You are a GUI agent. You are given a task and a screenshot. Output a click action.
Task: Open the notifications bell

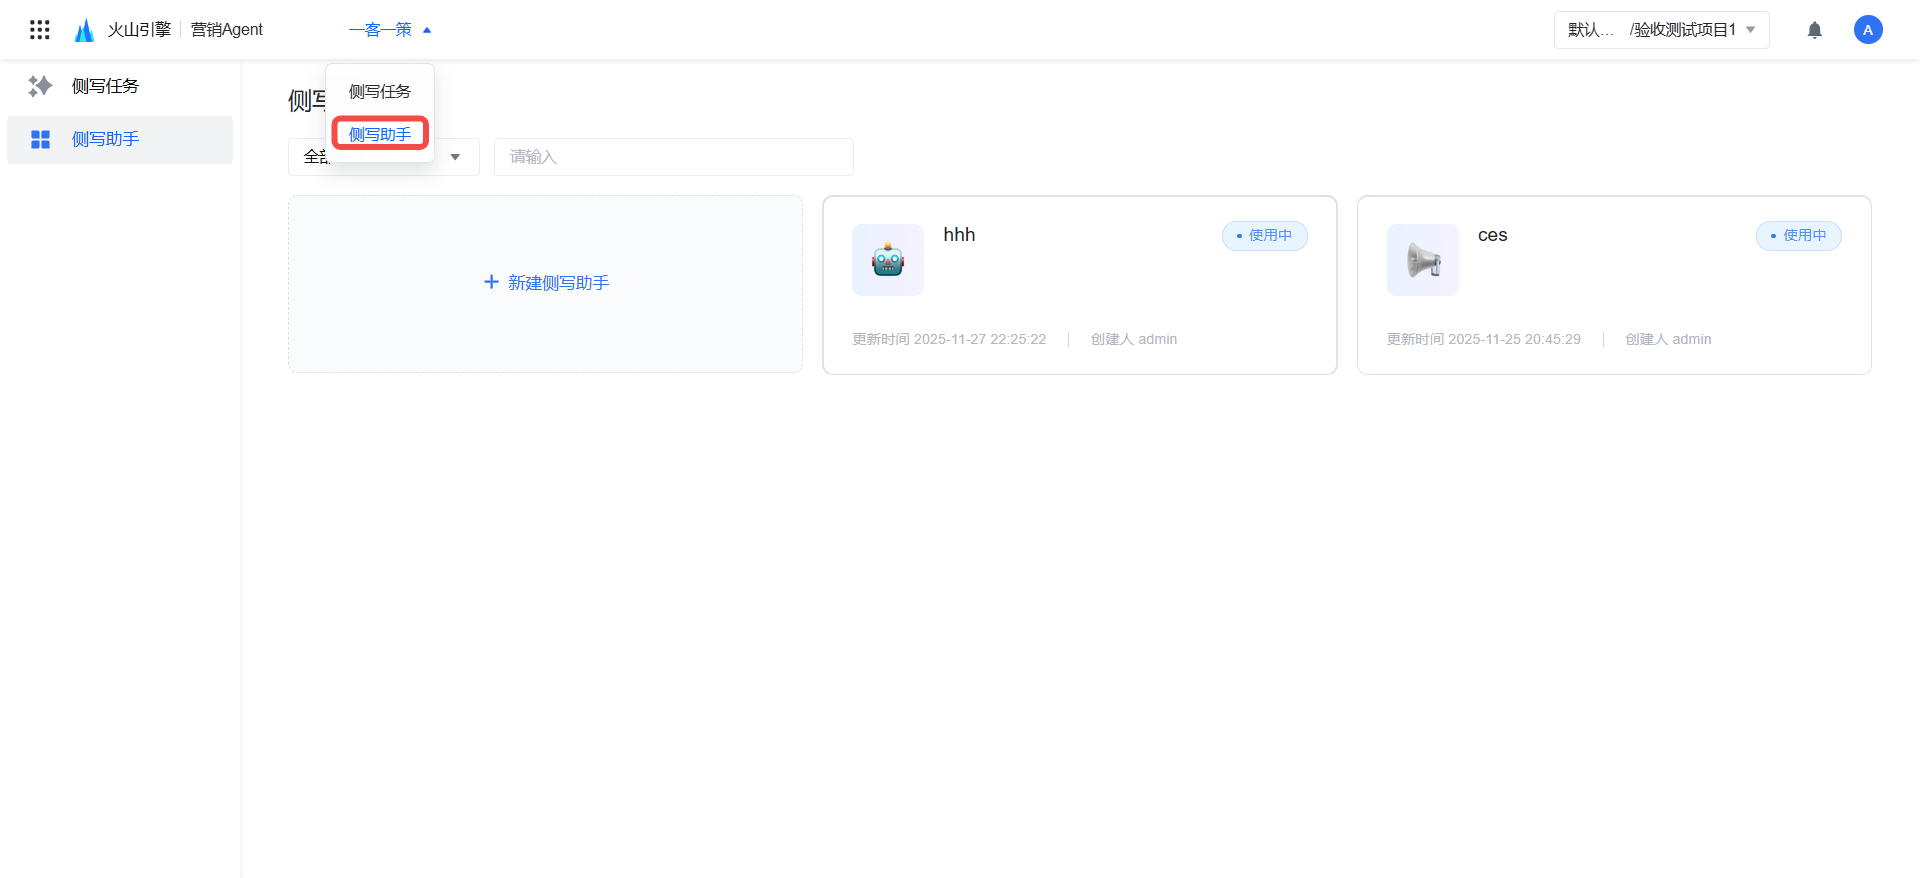point(1815,30)
